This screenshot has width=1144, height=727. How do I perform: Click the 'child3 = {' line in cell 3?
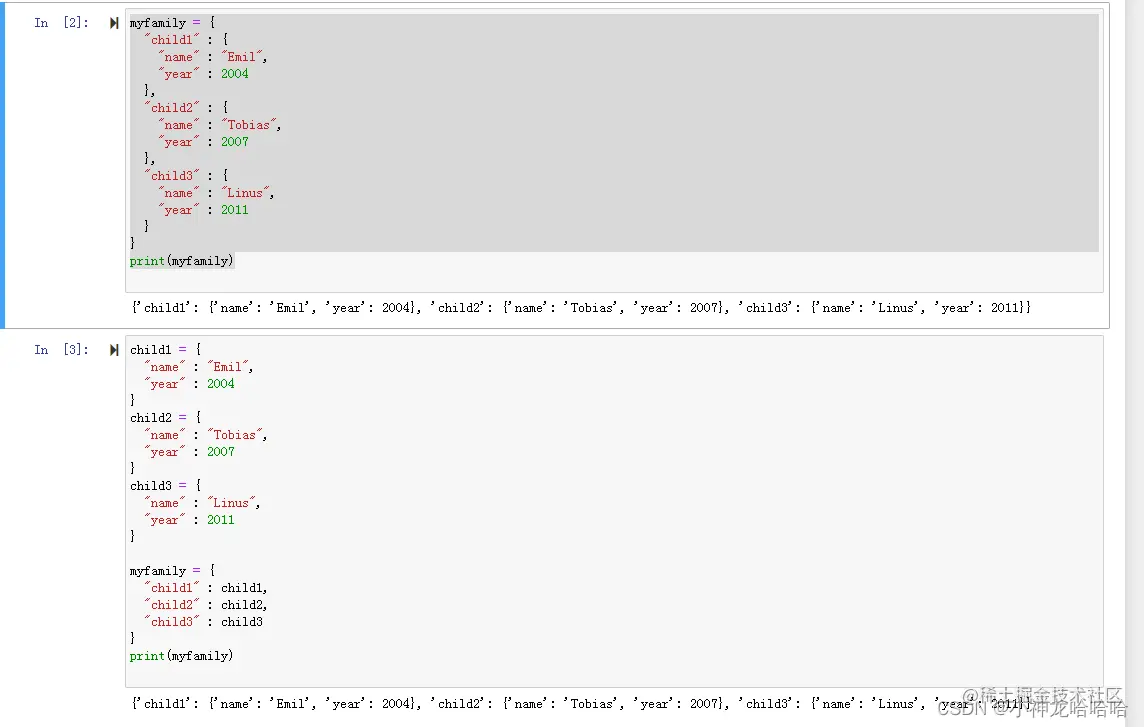[166, 486]
